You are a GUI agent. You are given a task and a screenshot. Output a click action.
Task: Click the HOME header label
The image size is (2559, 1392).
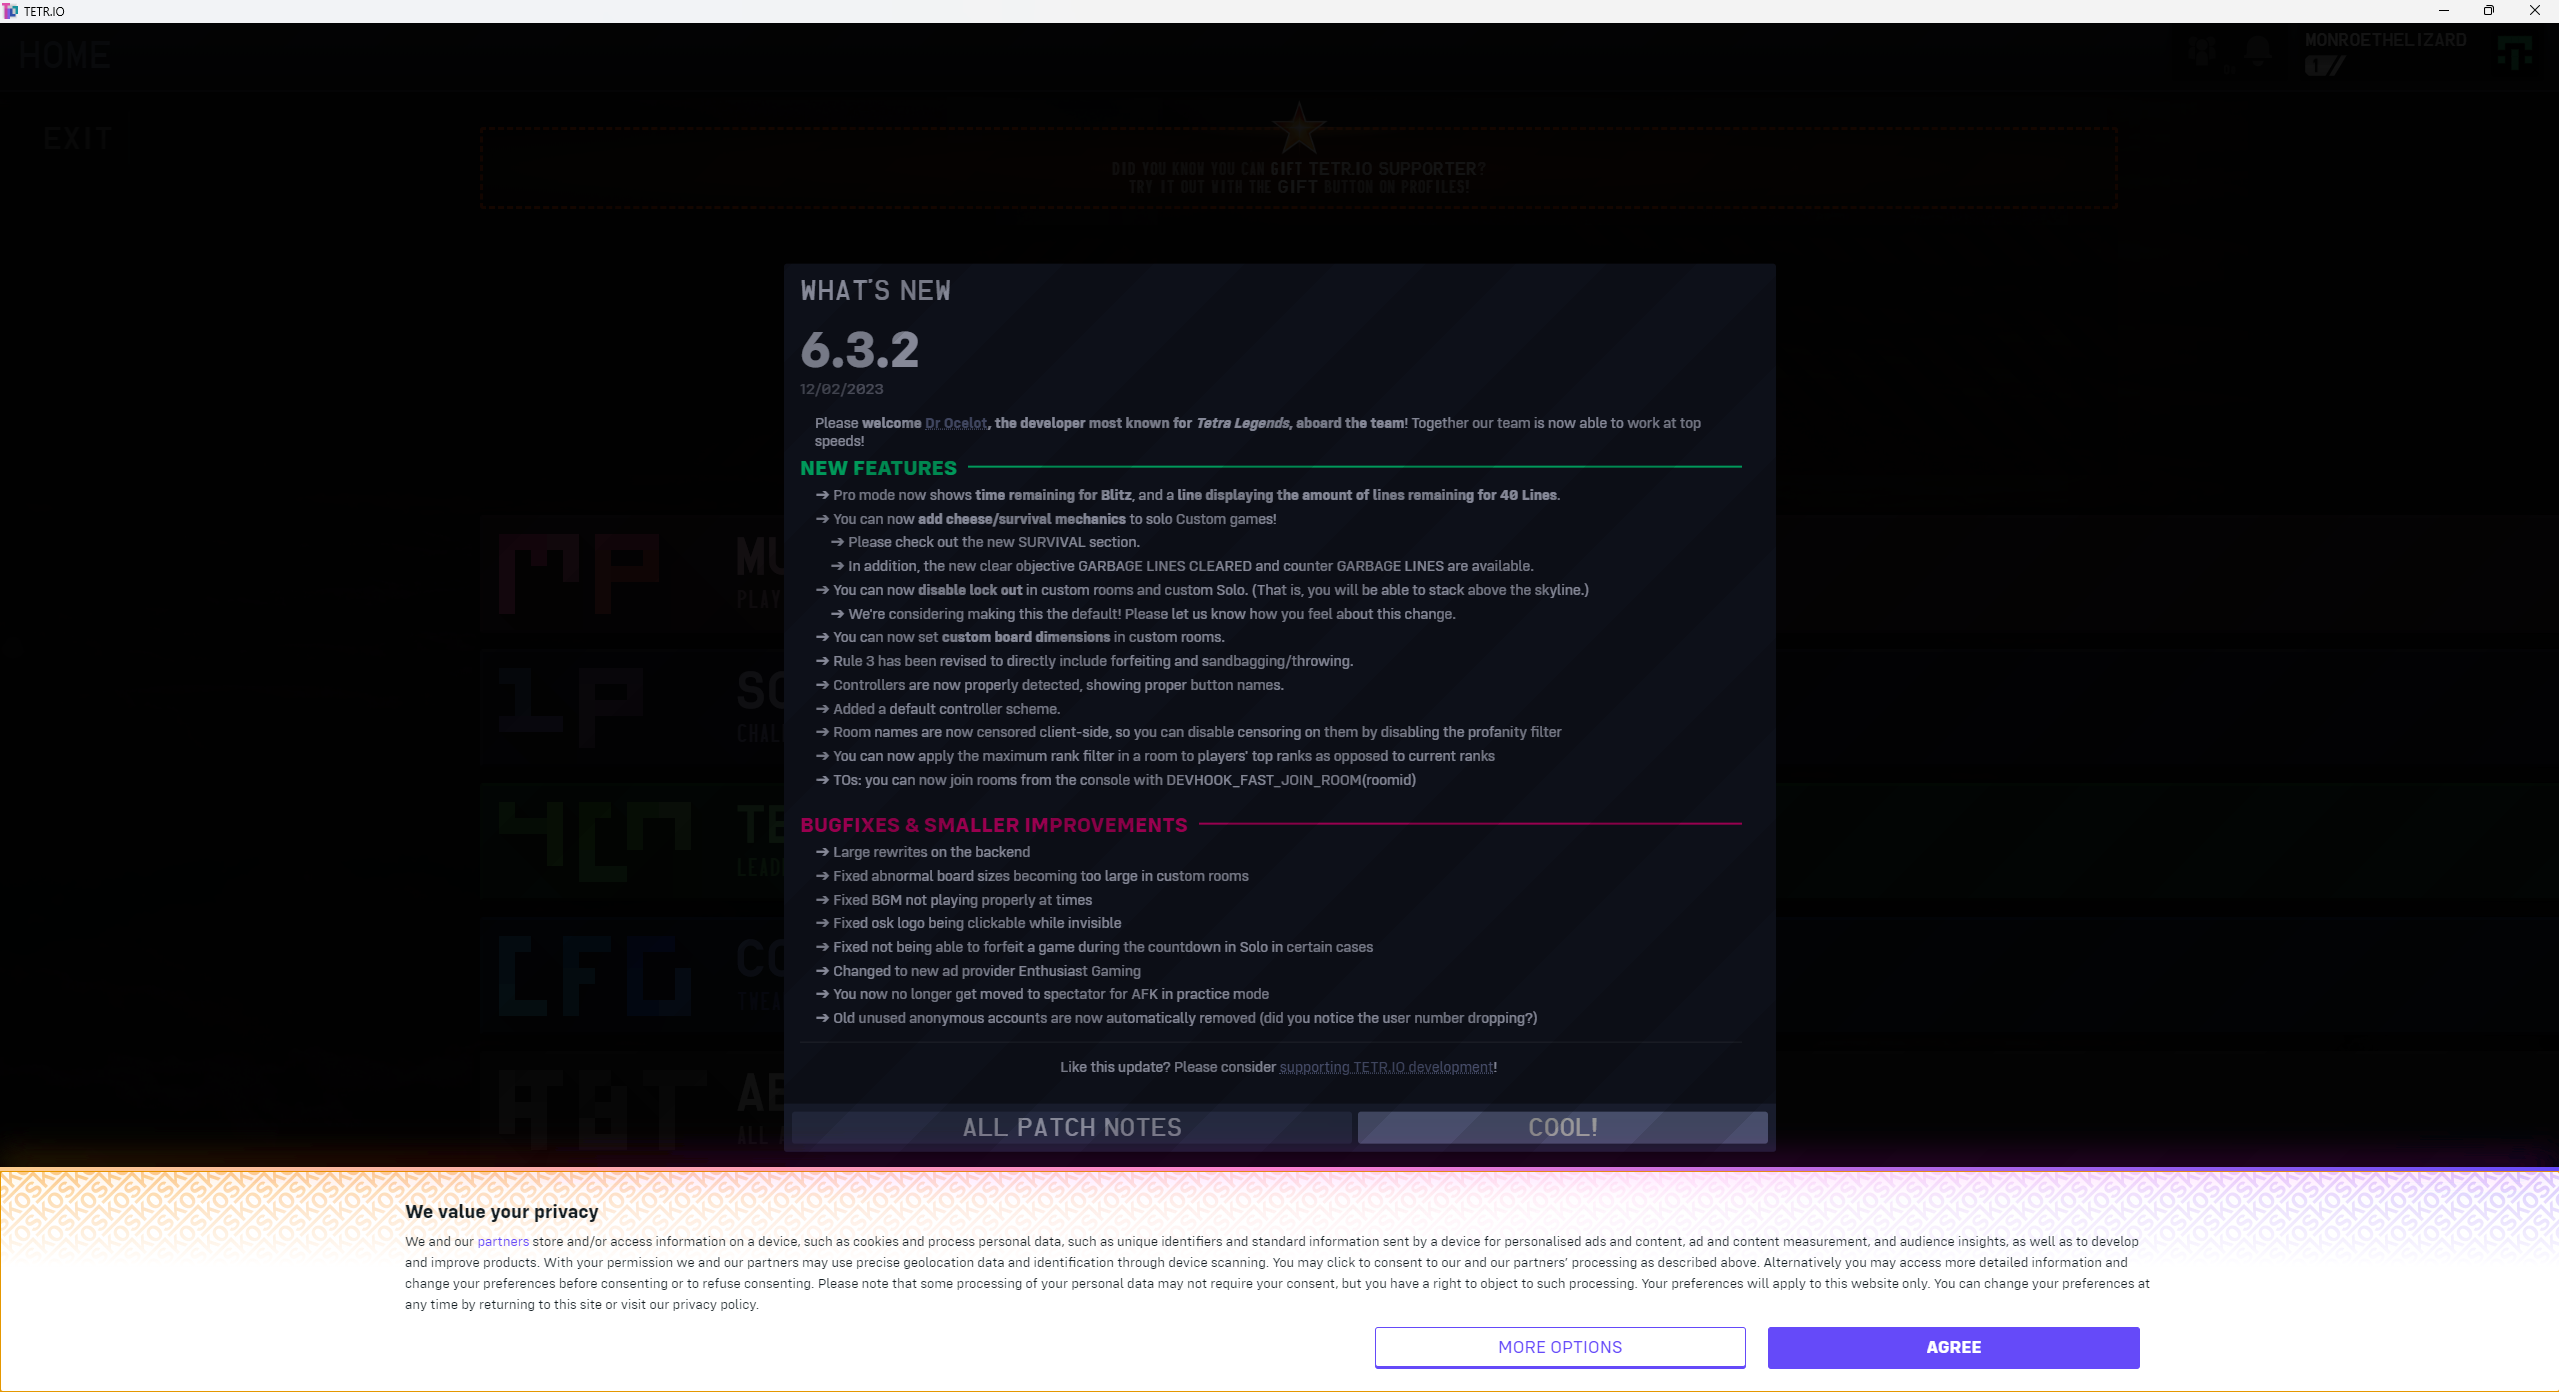click(64, 55)
